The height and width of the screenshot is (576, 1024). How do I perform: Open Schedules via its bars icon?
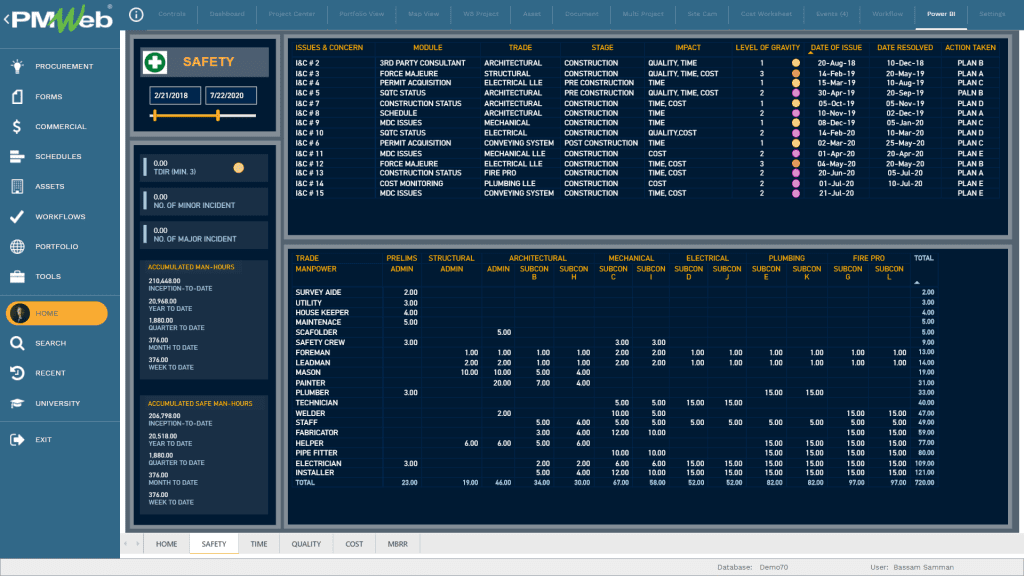click(17, 157)
